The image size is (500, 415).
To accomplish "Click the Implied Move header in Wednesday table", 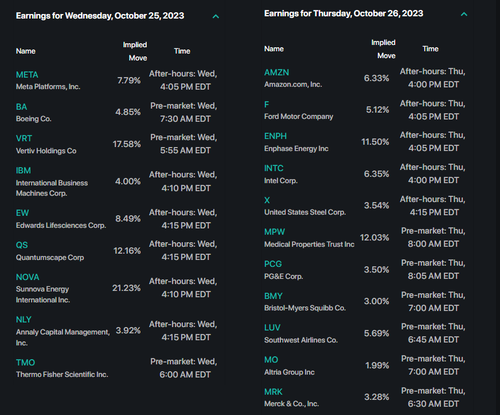I will tap(135, 51).
